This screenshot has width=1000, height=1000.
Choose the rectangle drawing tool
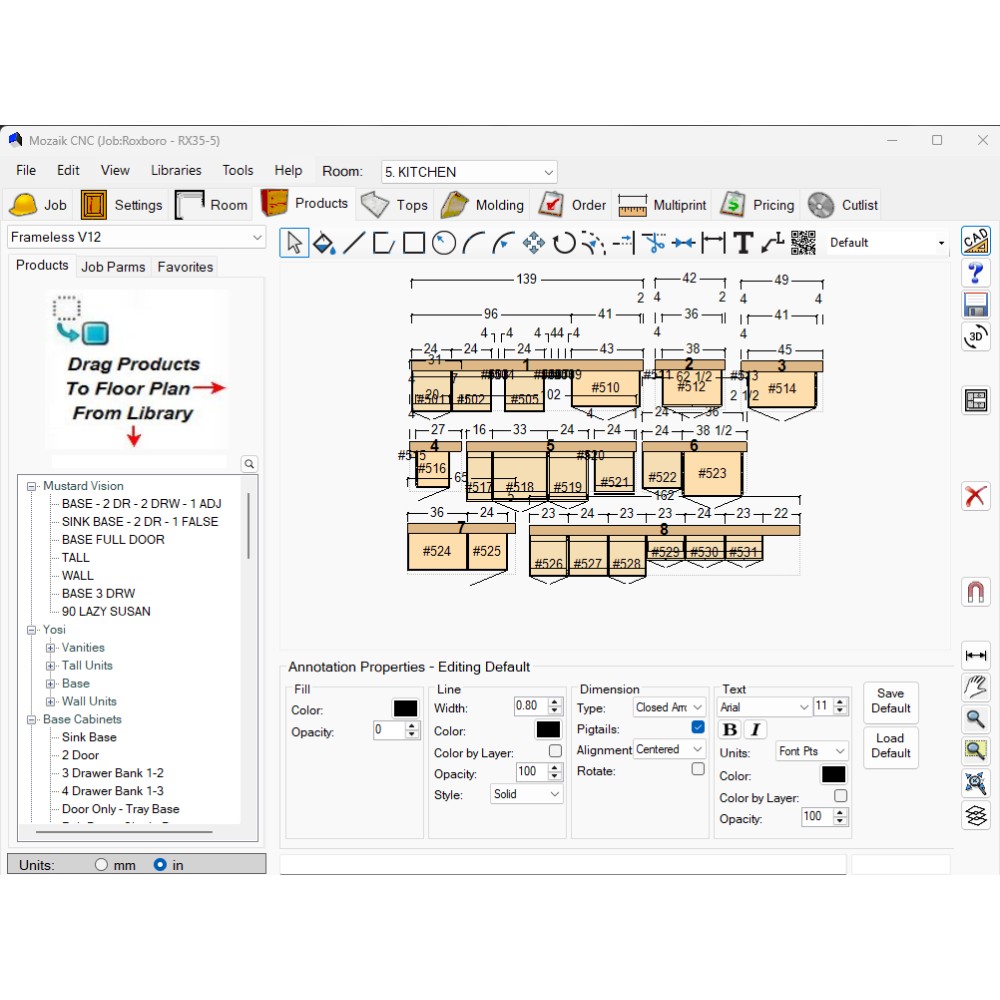[414, 243]
